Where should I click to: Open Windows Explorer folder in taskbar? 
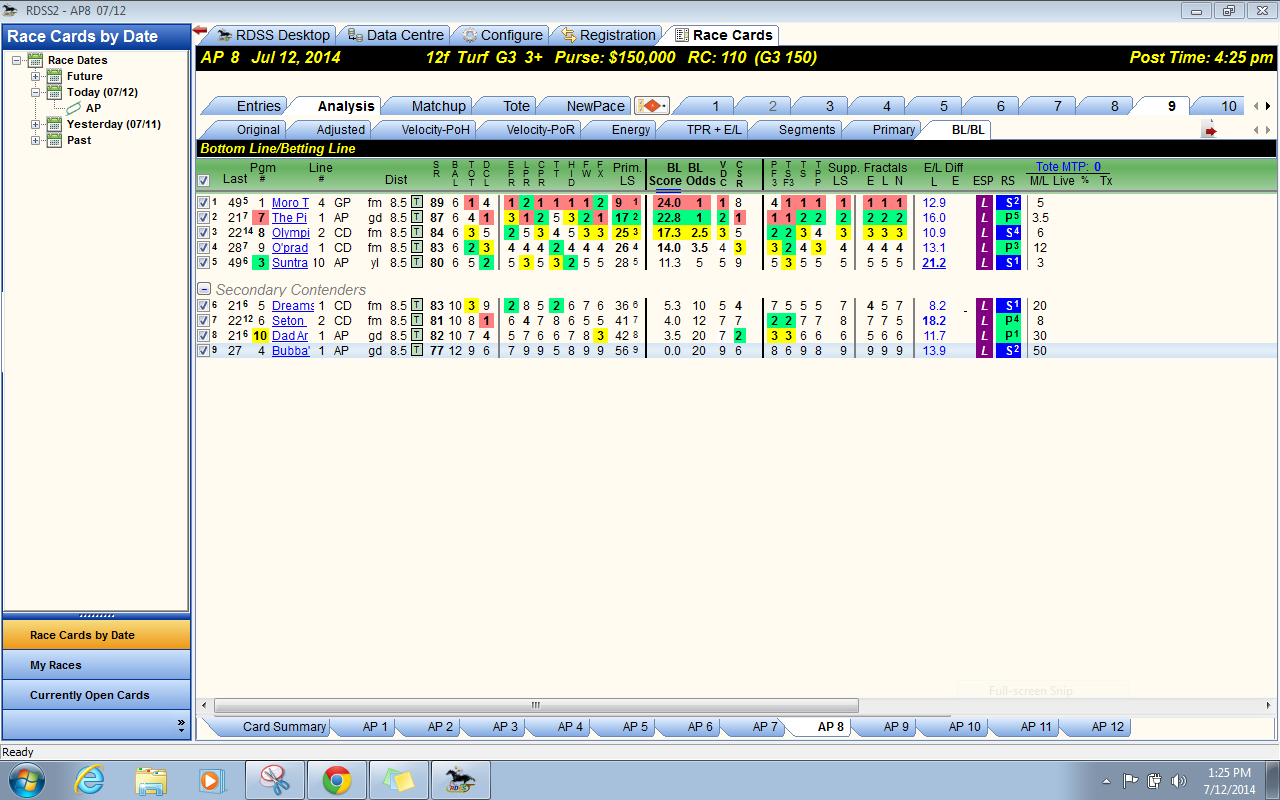click(151, 780)
